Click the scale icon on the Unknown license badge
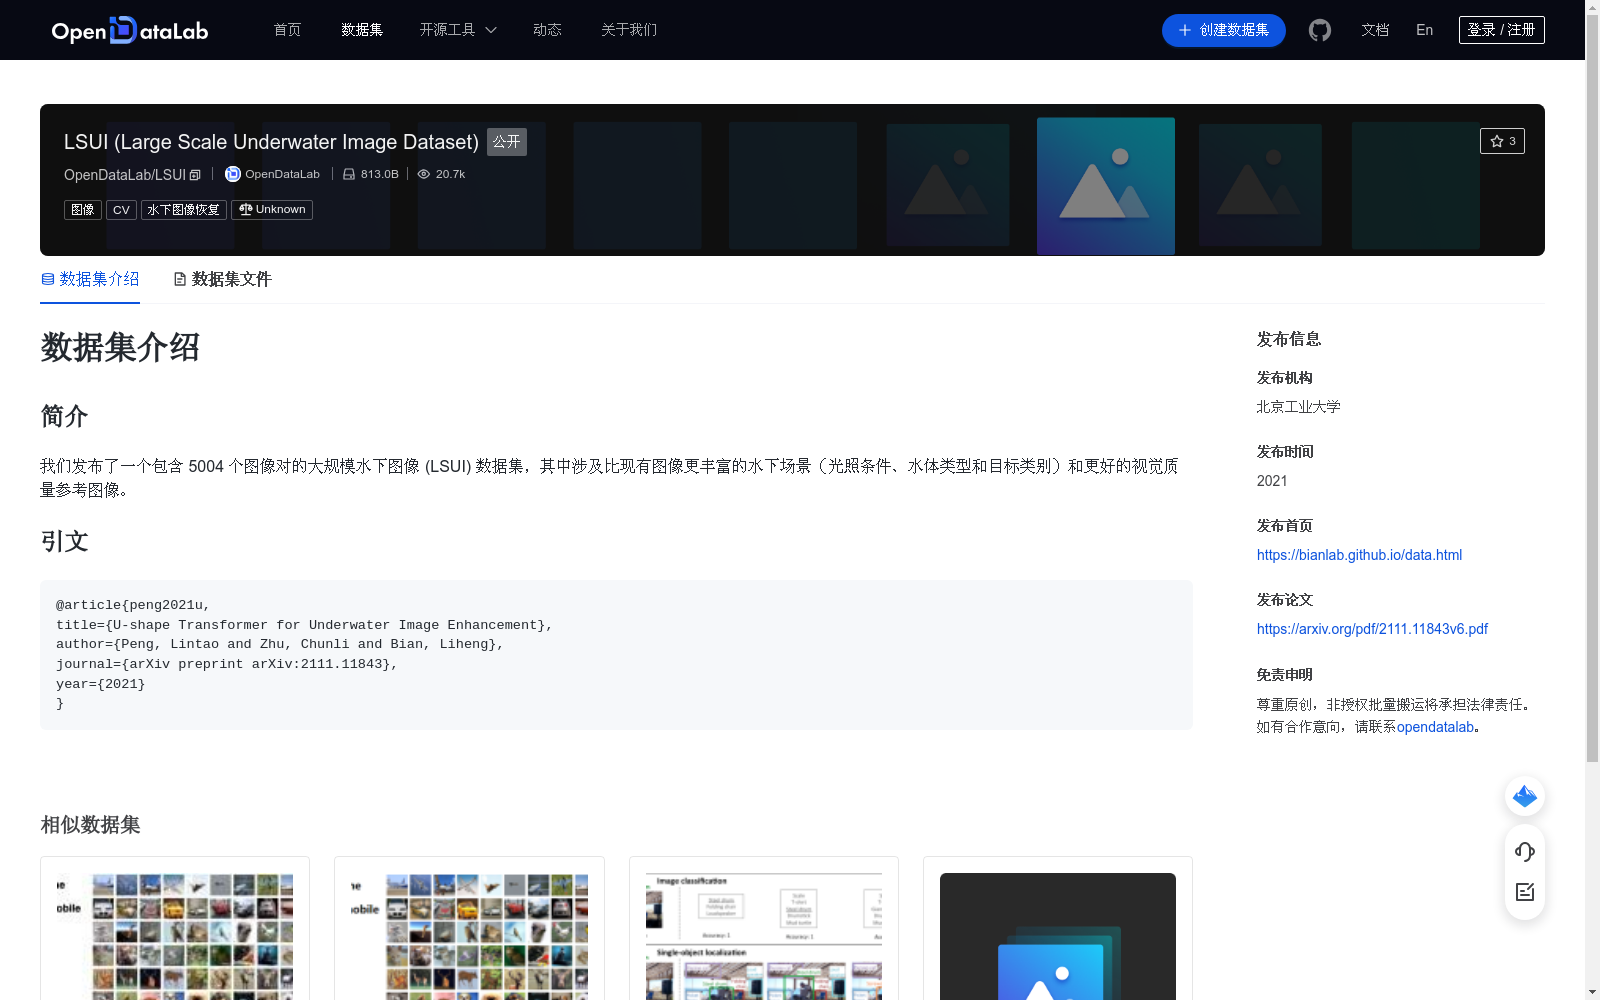This screenshot has height=1000, width=1600. 245,210
